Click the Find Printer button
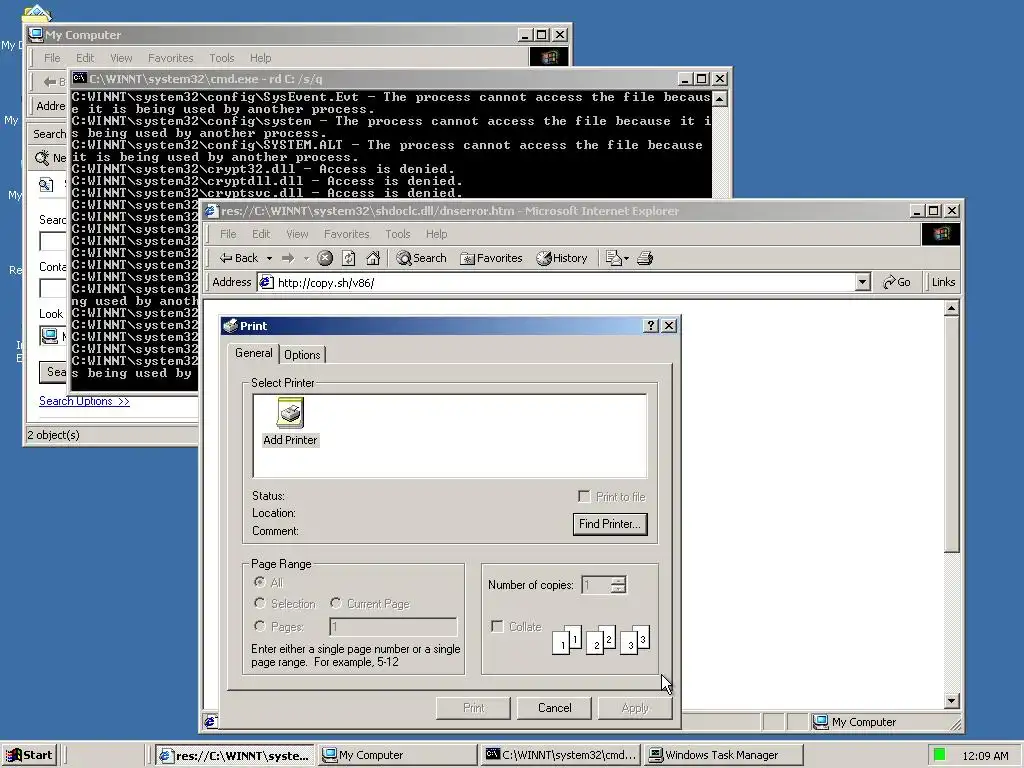Viewport: 1024px width, 768px height. pyautogui.click(x=610, y=524)
